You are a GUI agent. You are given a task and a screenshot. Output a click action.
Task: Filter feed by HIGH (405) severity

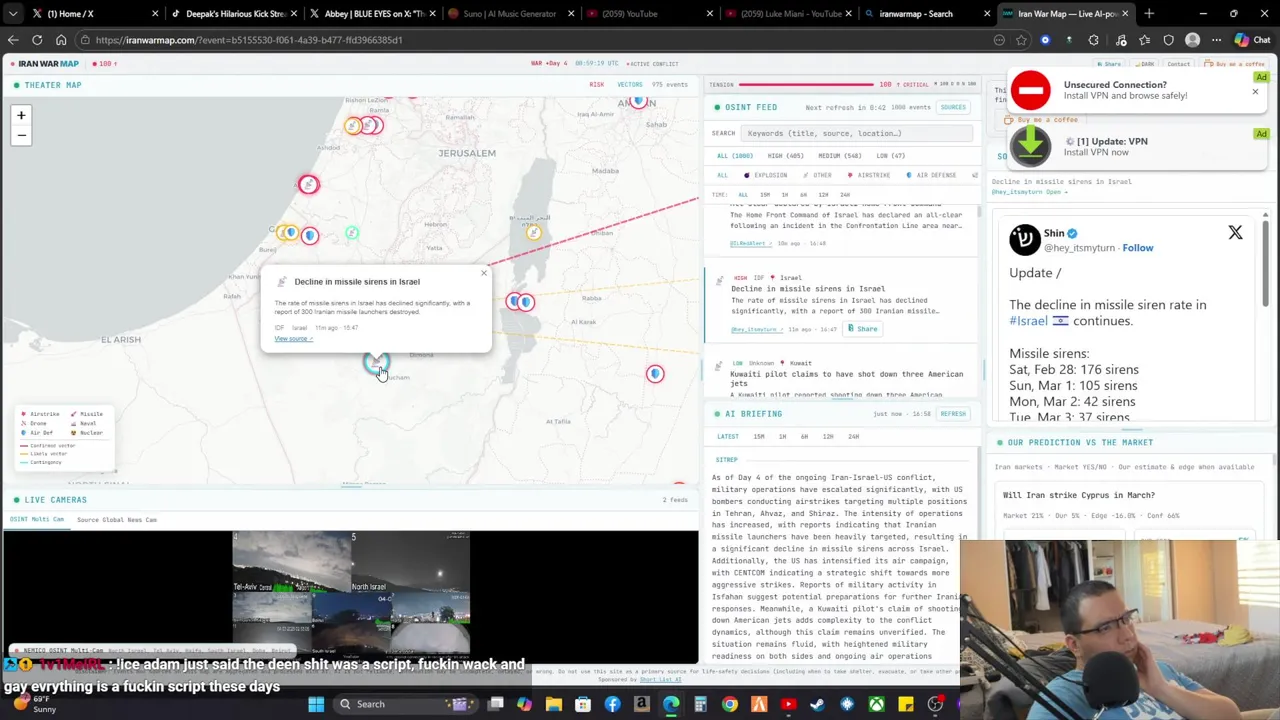point(786,156)
